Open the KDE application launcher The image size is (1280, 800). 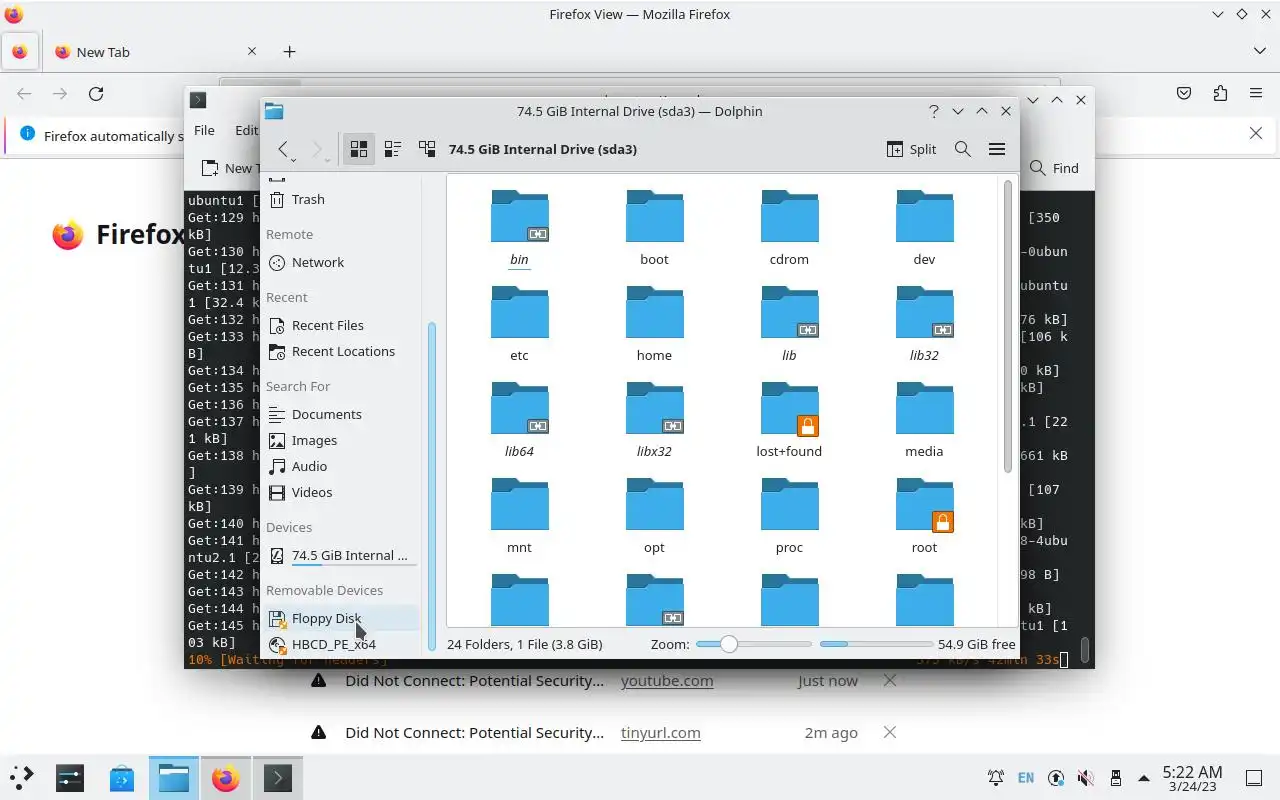point(21,777)
